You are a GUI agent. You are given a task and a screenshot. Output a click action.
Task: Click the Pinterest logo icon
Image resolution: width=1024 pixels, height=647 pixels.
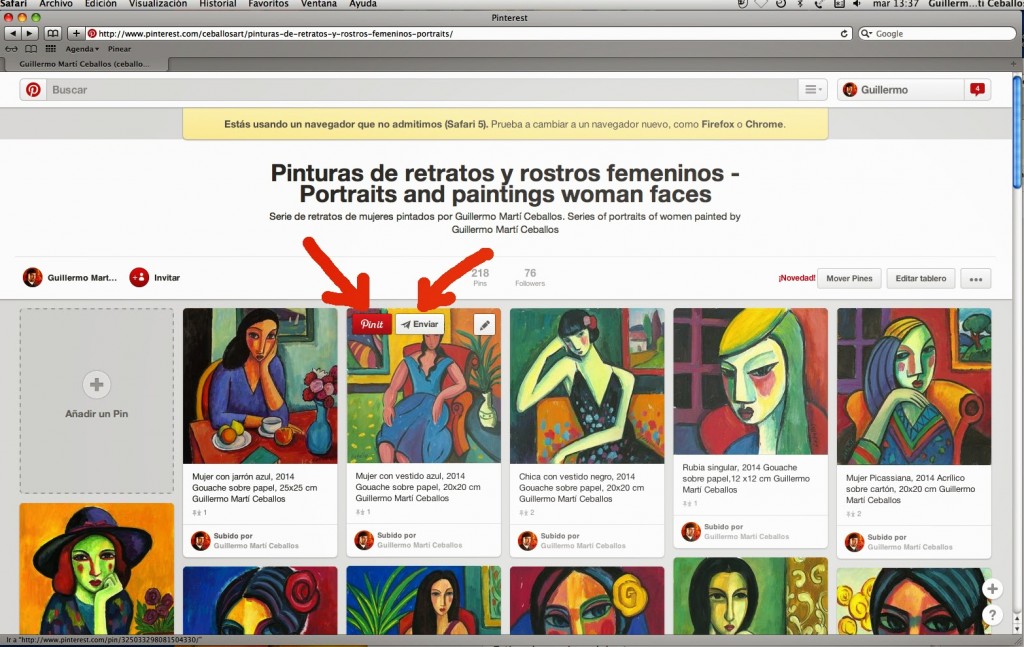33,90
